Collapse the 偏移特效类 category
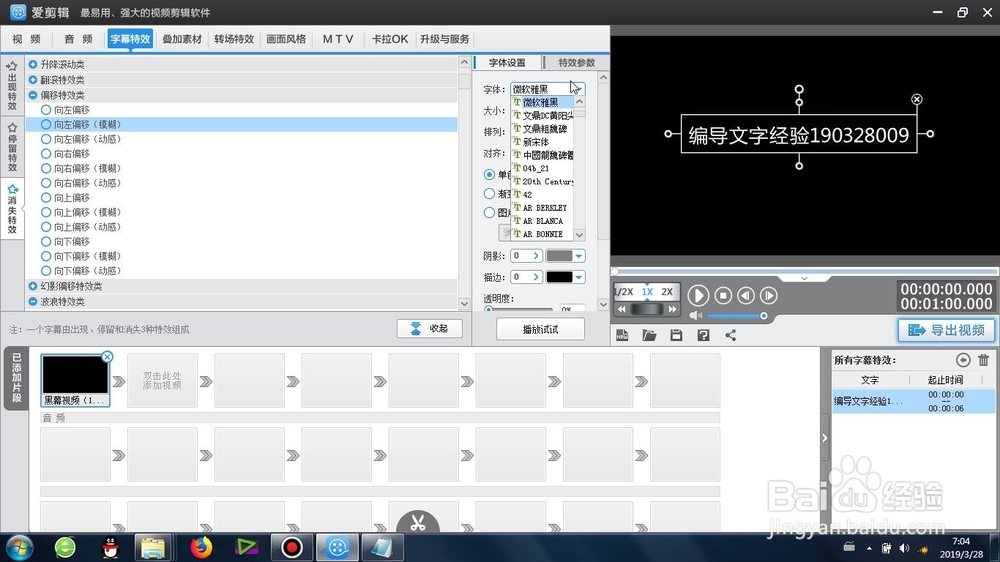 pos(33,95)
